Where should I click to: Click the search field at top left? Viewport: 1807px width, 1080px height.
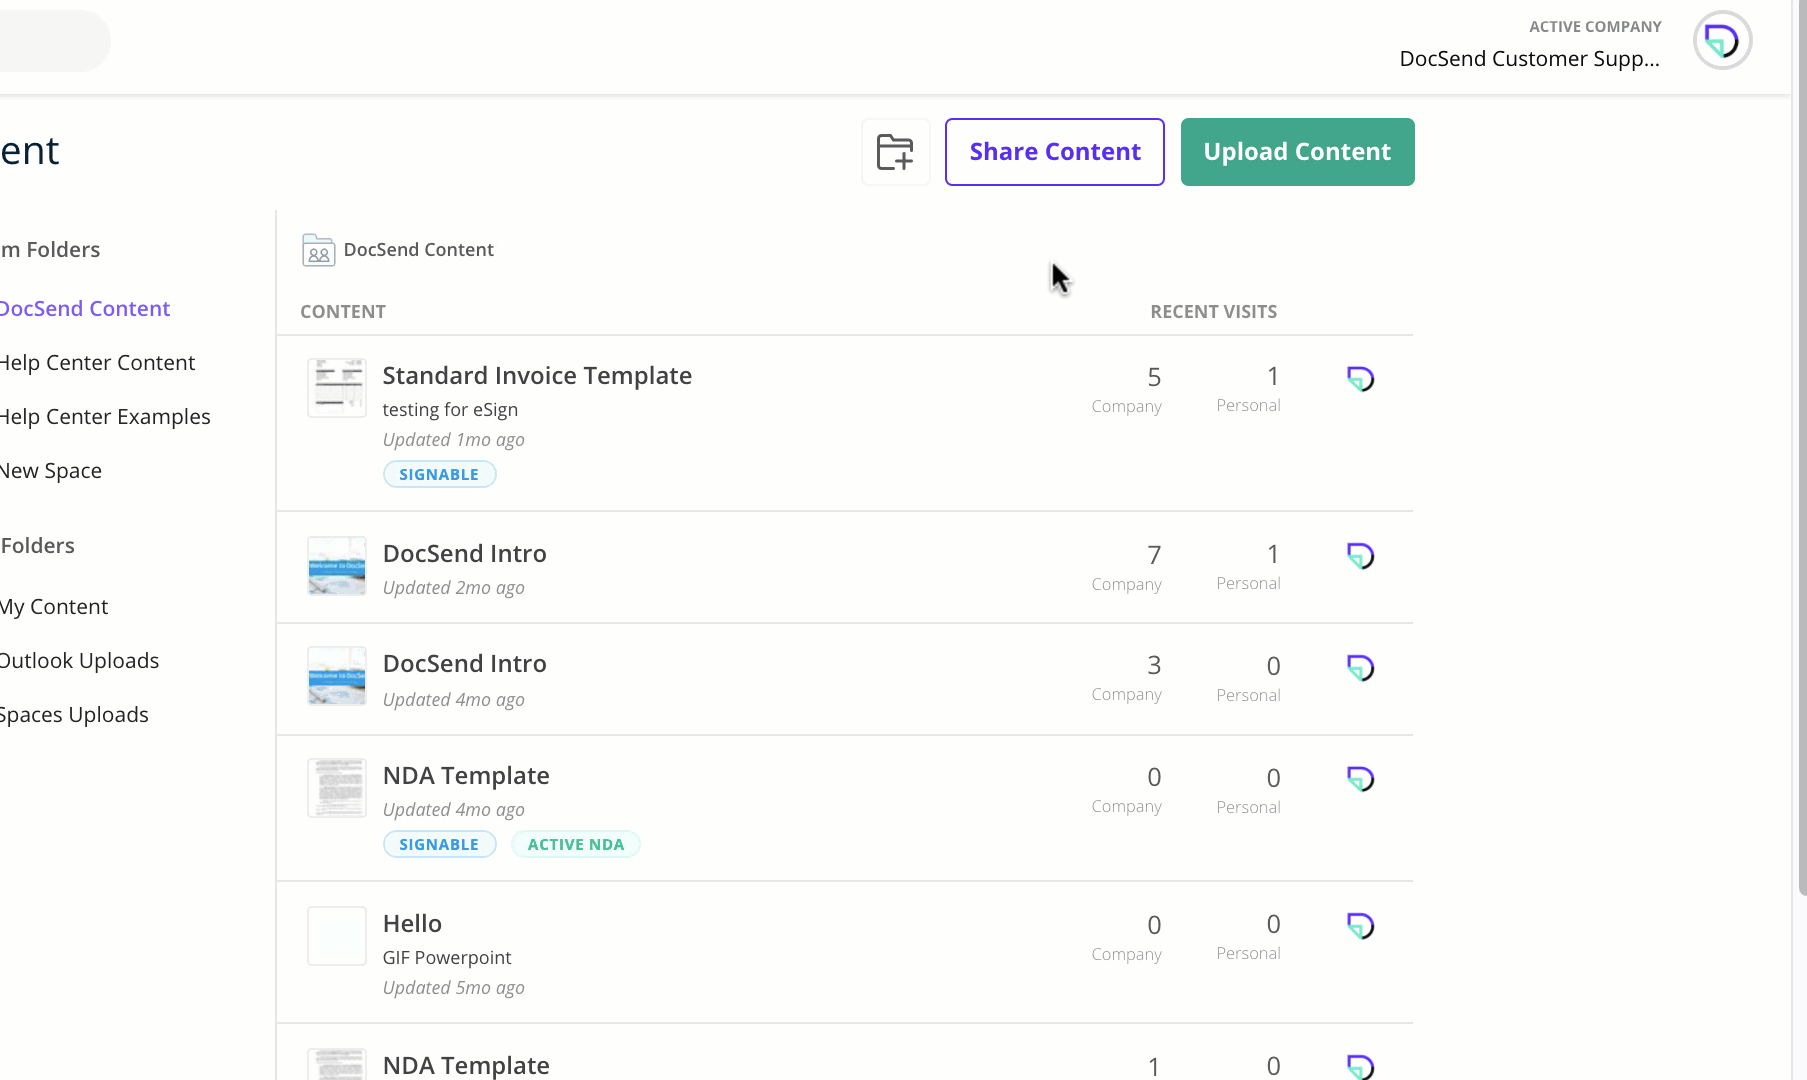[x=55, y=41]
